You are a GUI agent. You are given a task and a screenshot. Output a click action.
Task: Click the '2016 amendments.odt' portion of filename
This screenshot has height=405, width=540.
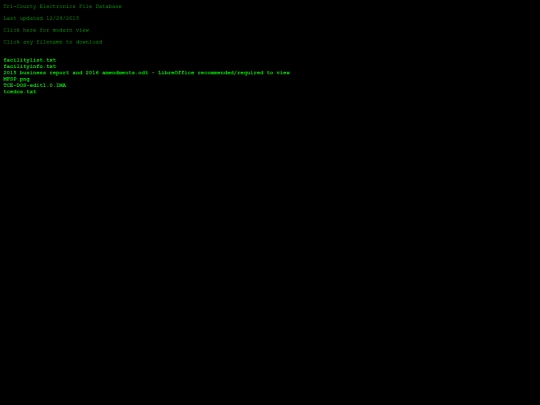pyautogui.click(x=117, y=73)
